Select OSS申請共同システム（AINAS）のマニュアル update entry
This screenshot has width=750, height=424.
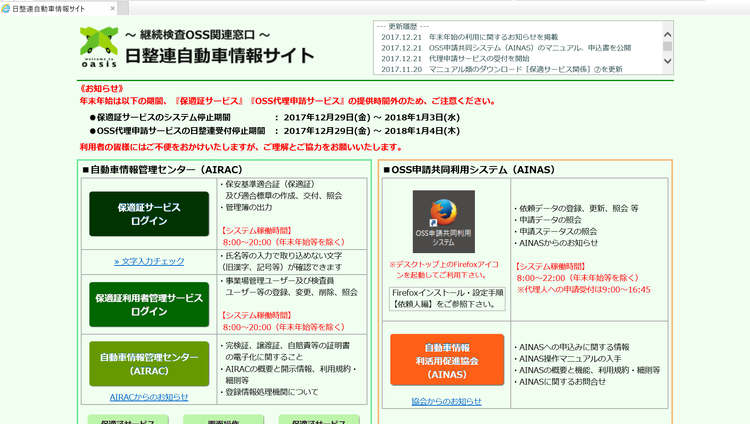tap(506, 48)
